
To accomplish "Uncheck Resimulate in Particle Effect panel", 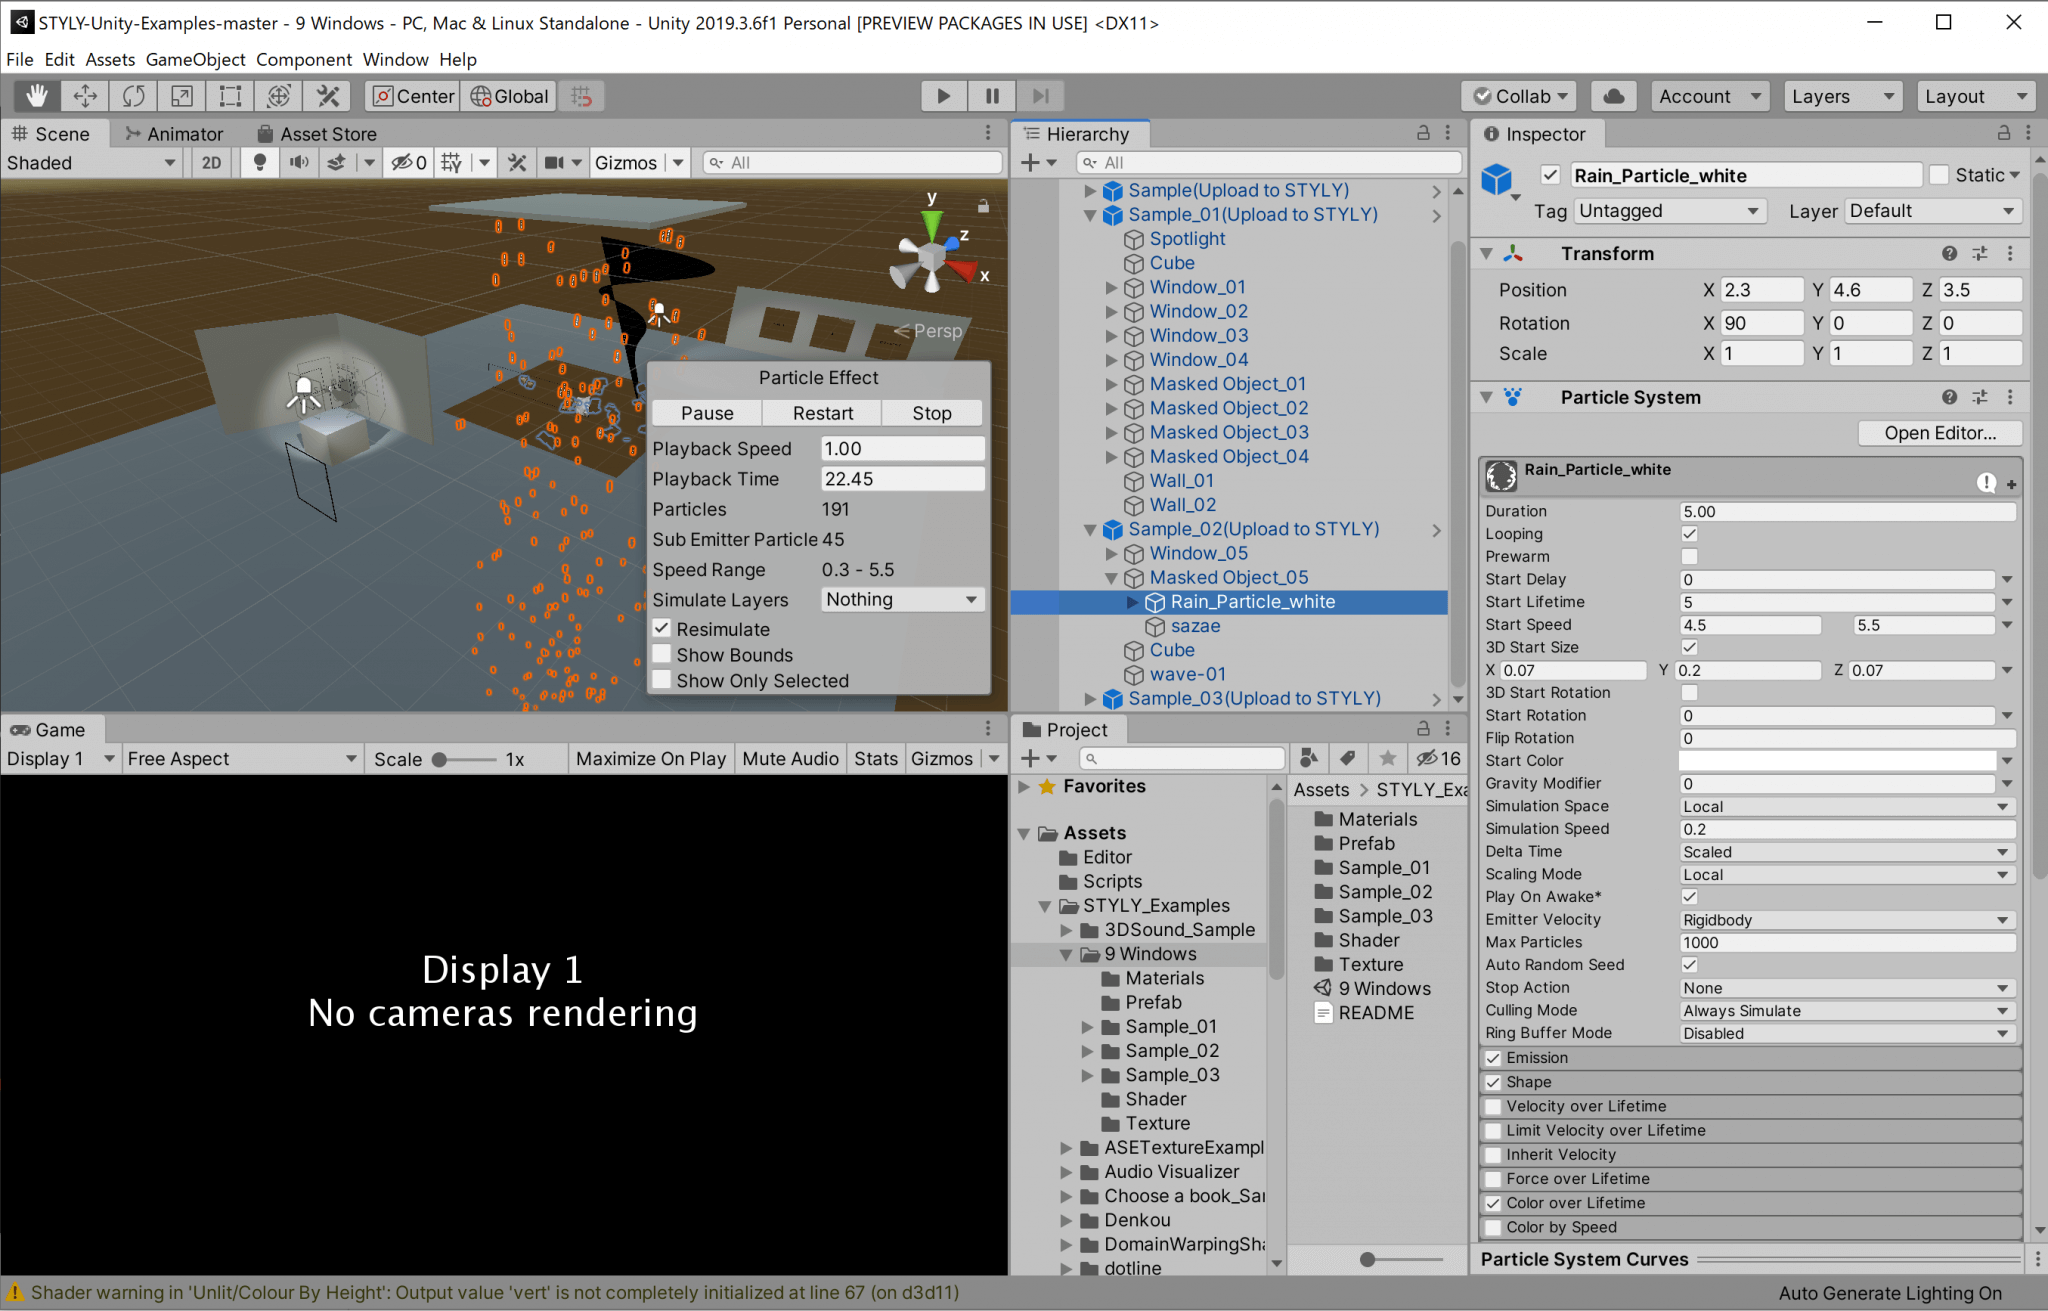I will click(662, 628).
